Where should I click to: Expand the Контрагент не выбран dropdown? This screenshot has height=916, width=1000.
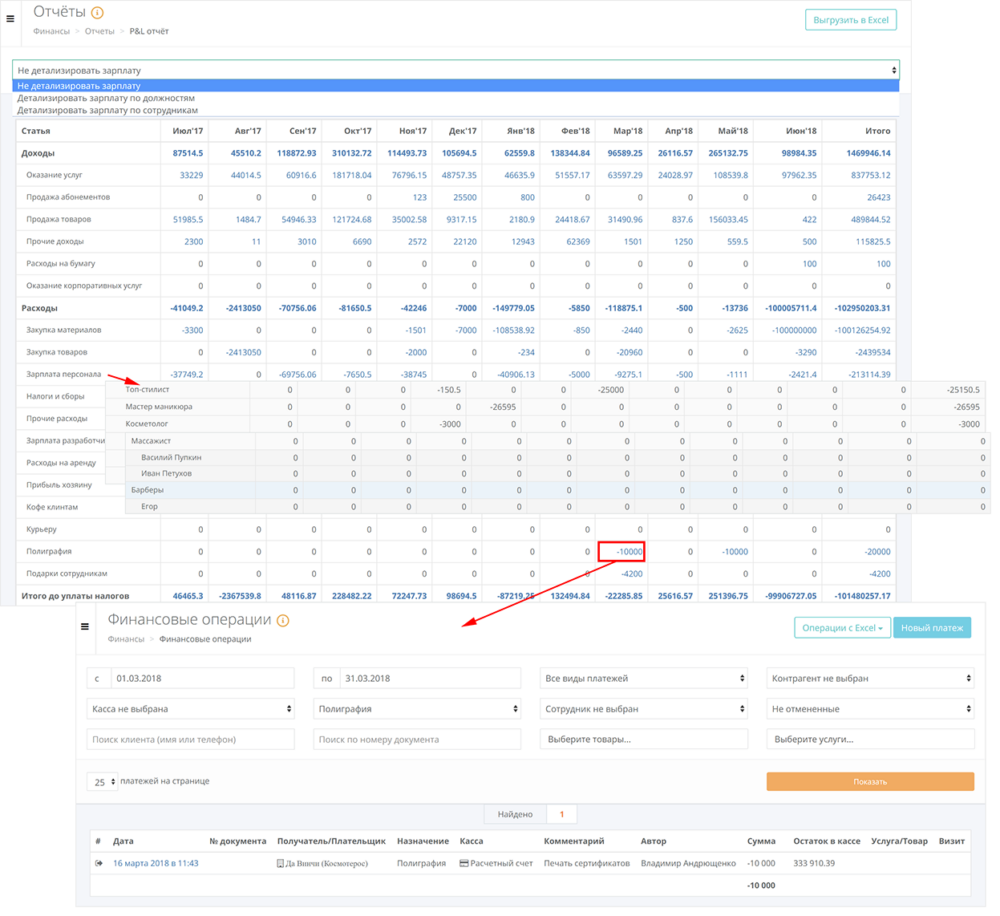pyautogui.click(x=870, y=678)
